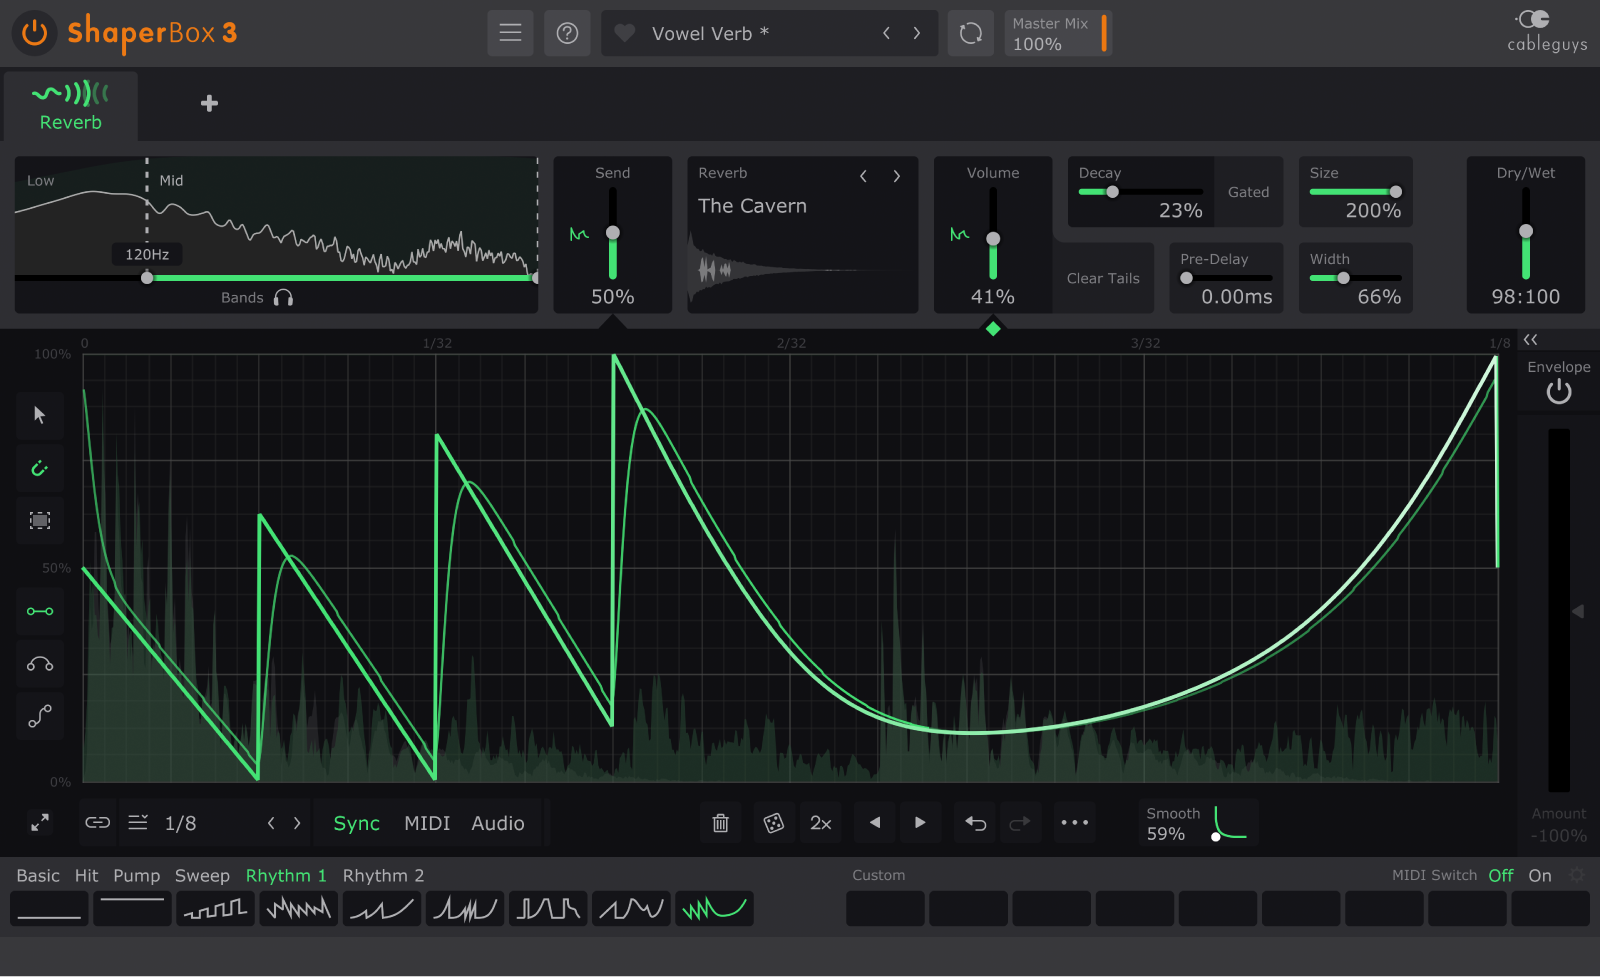Duplicate the pattern with the 2x button
Viewport: 1600px width, 977px height.
(x=820, y=822)
